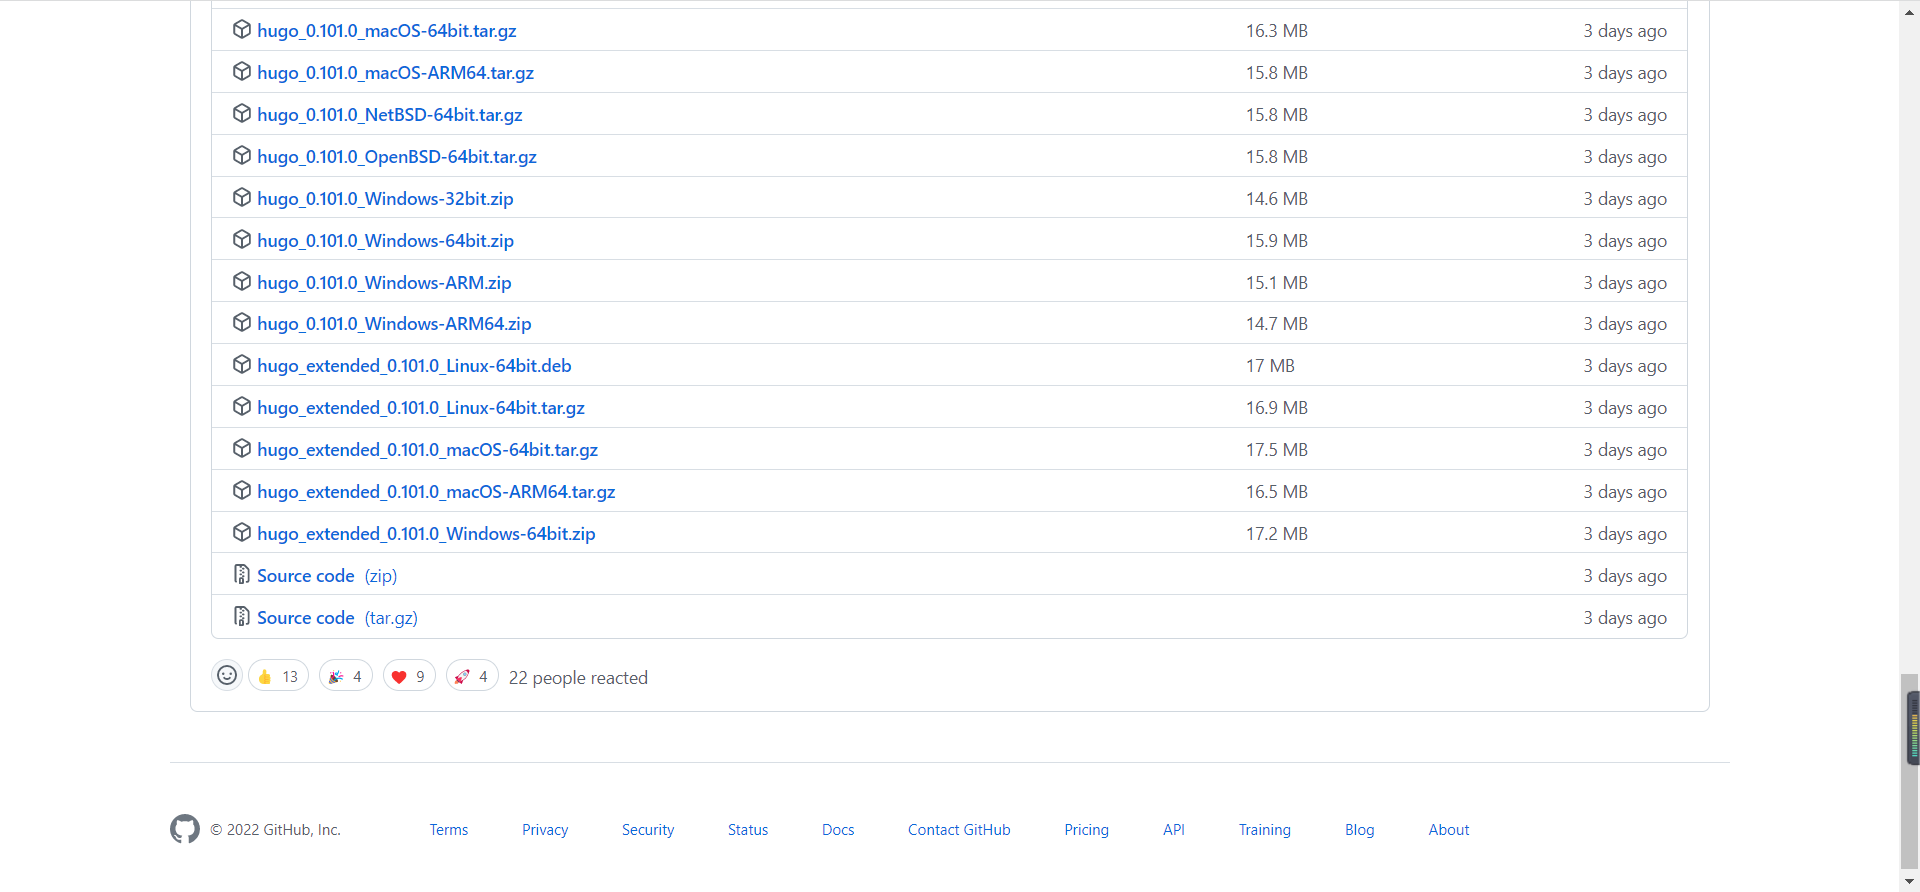Screen dimensions: 1920x892
Task: Download hugo_0.101.0_Windows-64bit.zip
Action: point(385,241)
